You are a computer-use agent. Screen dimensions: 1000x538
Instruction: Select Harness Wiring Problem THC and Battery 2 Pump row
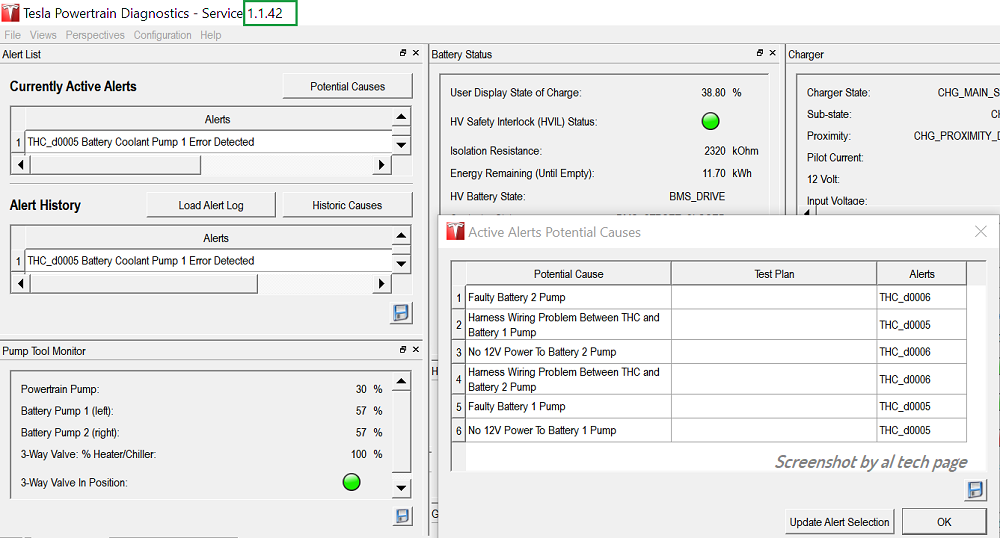point(709,379)
